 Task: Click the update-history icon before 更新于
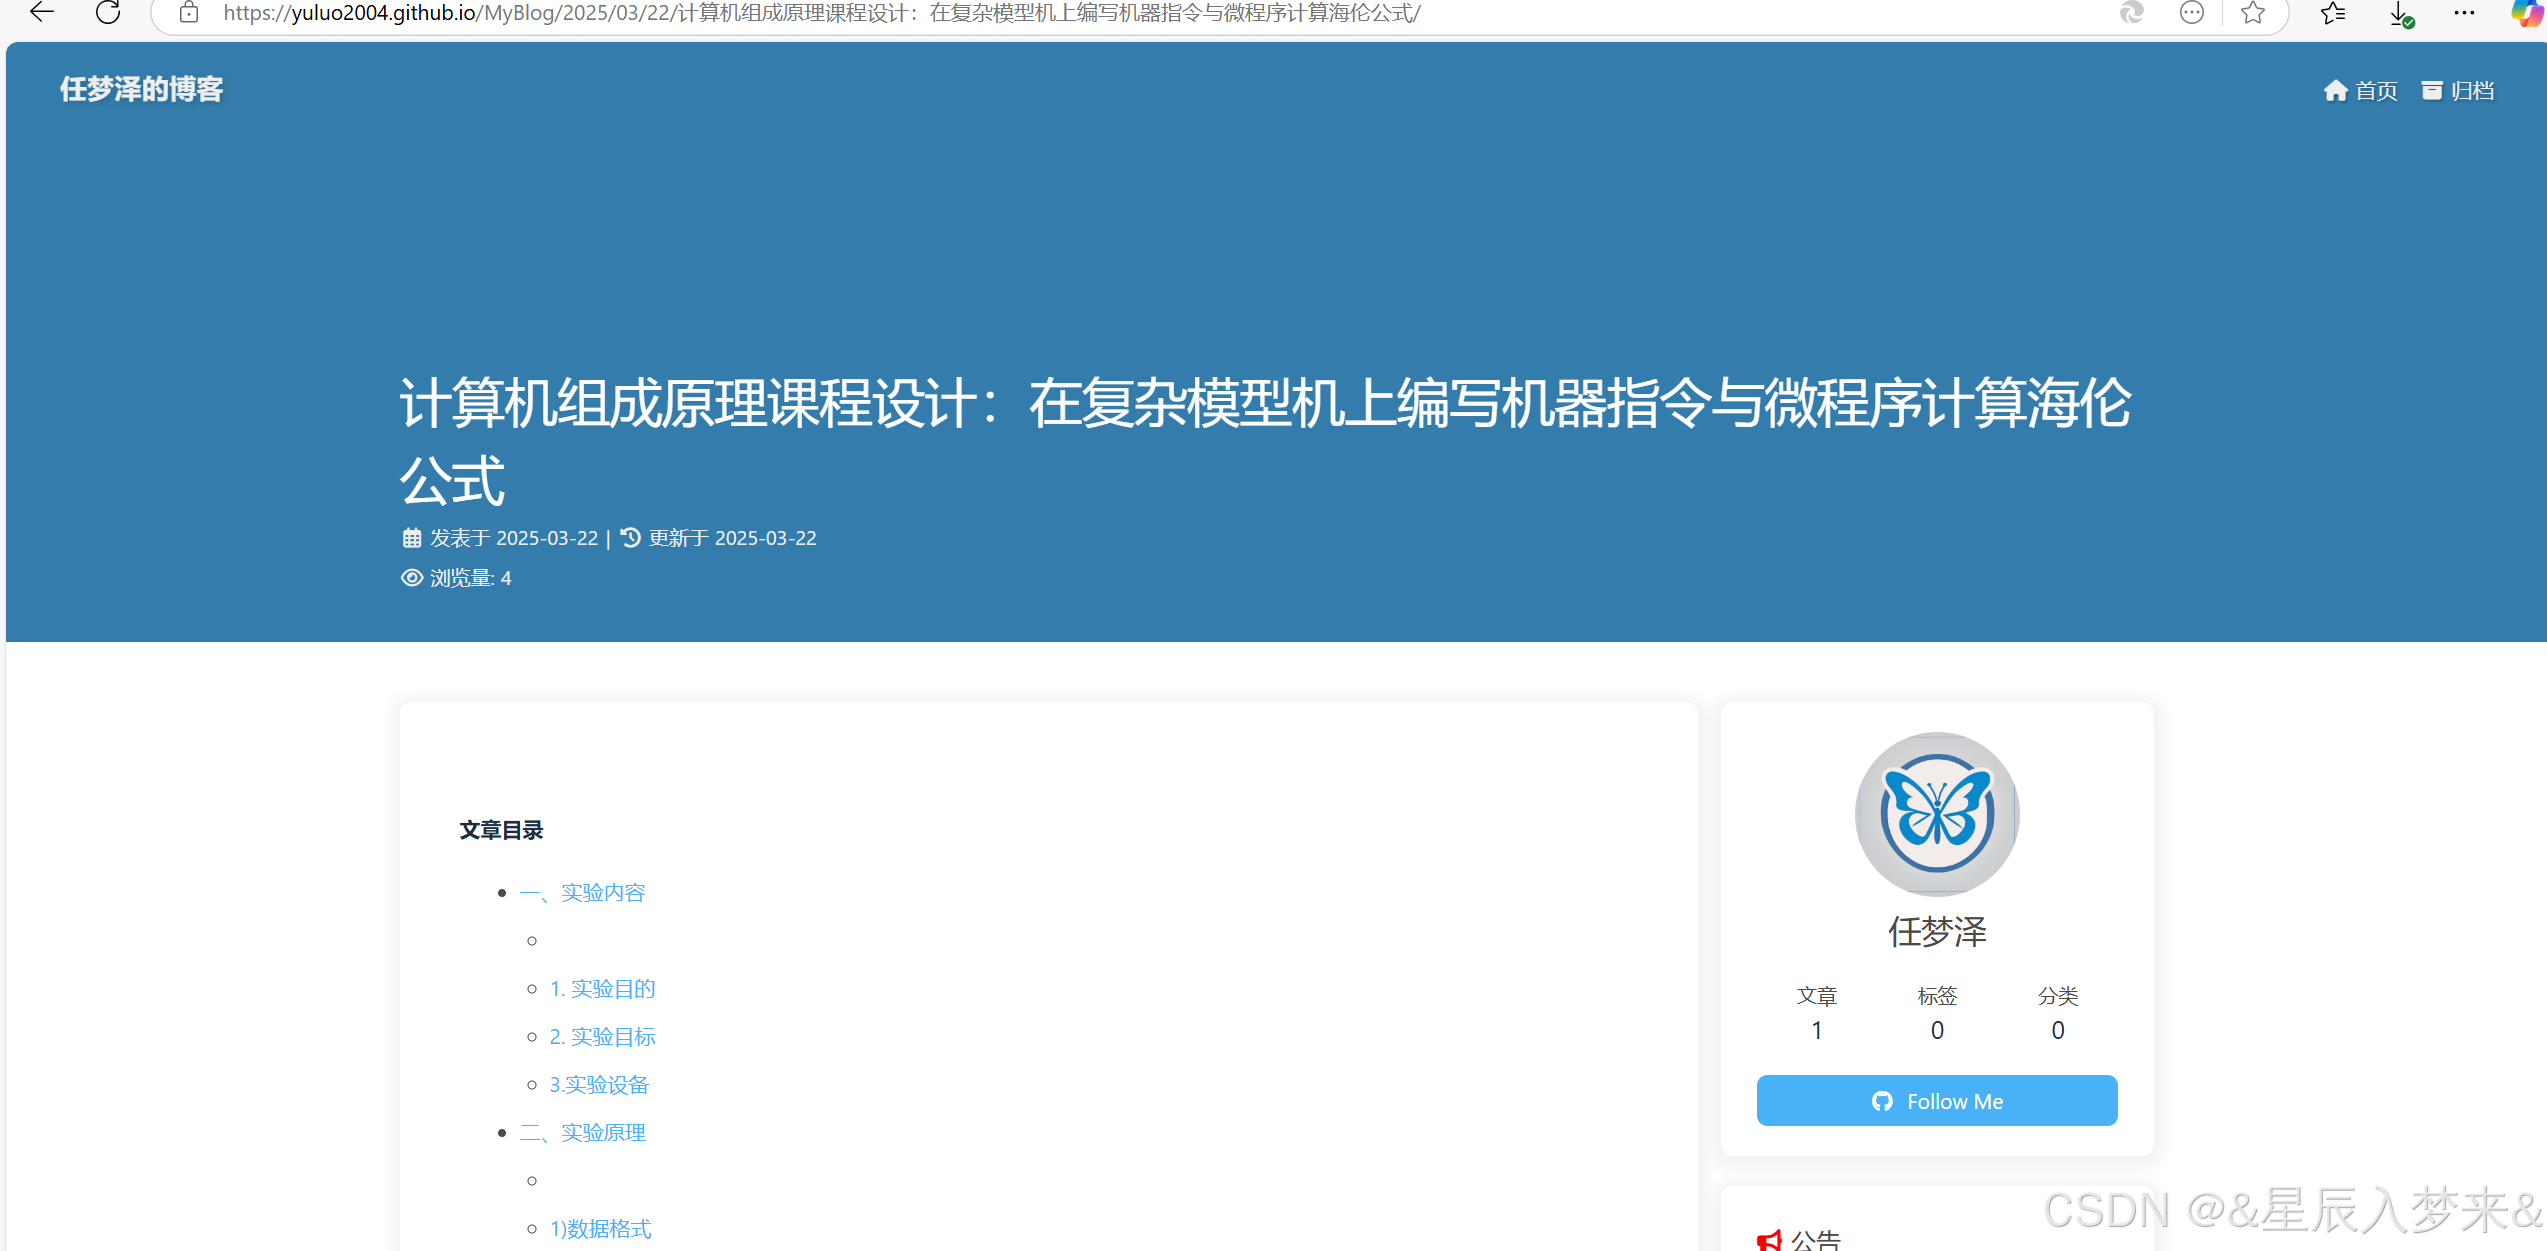[629, 537]
